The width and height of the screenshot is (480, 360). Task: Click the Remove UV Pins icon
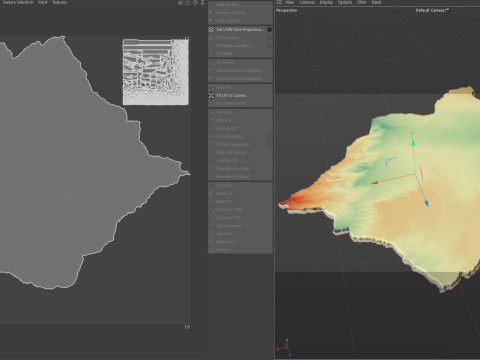coord(211,13)
